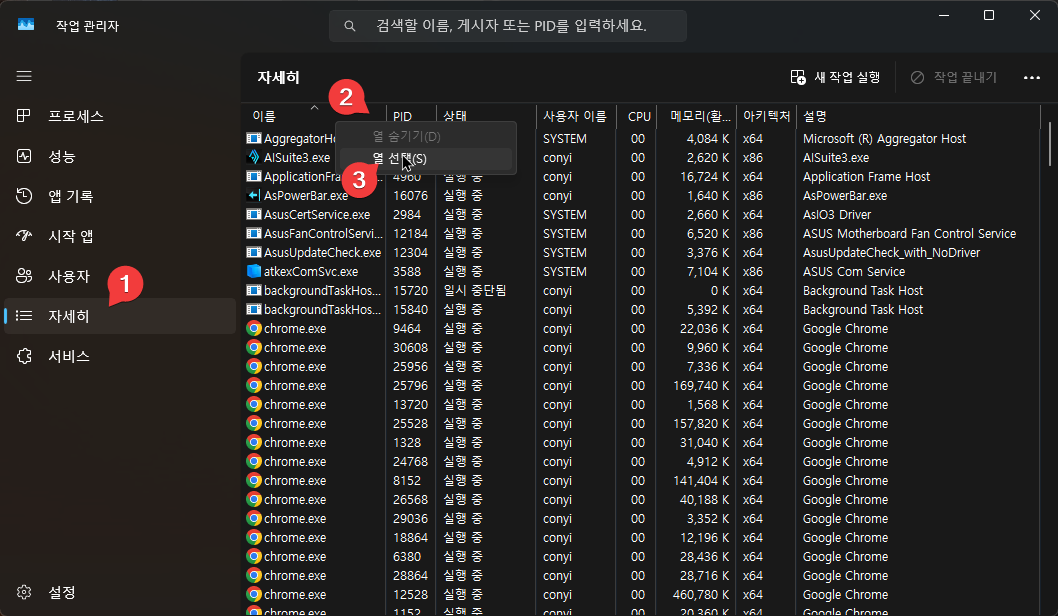This screenshot has height=616, width=1058.
Task: Open the 앱 기록 (App history) icon
Action: pyautogui.click(x=24, y=196)
